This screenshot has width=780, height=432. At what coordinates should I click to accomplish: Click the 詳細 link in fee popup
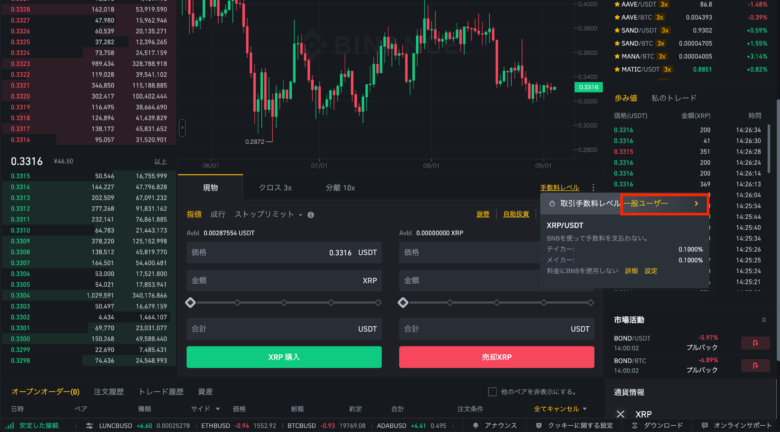pos(631,271)
